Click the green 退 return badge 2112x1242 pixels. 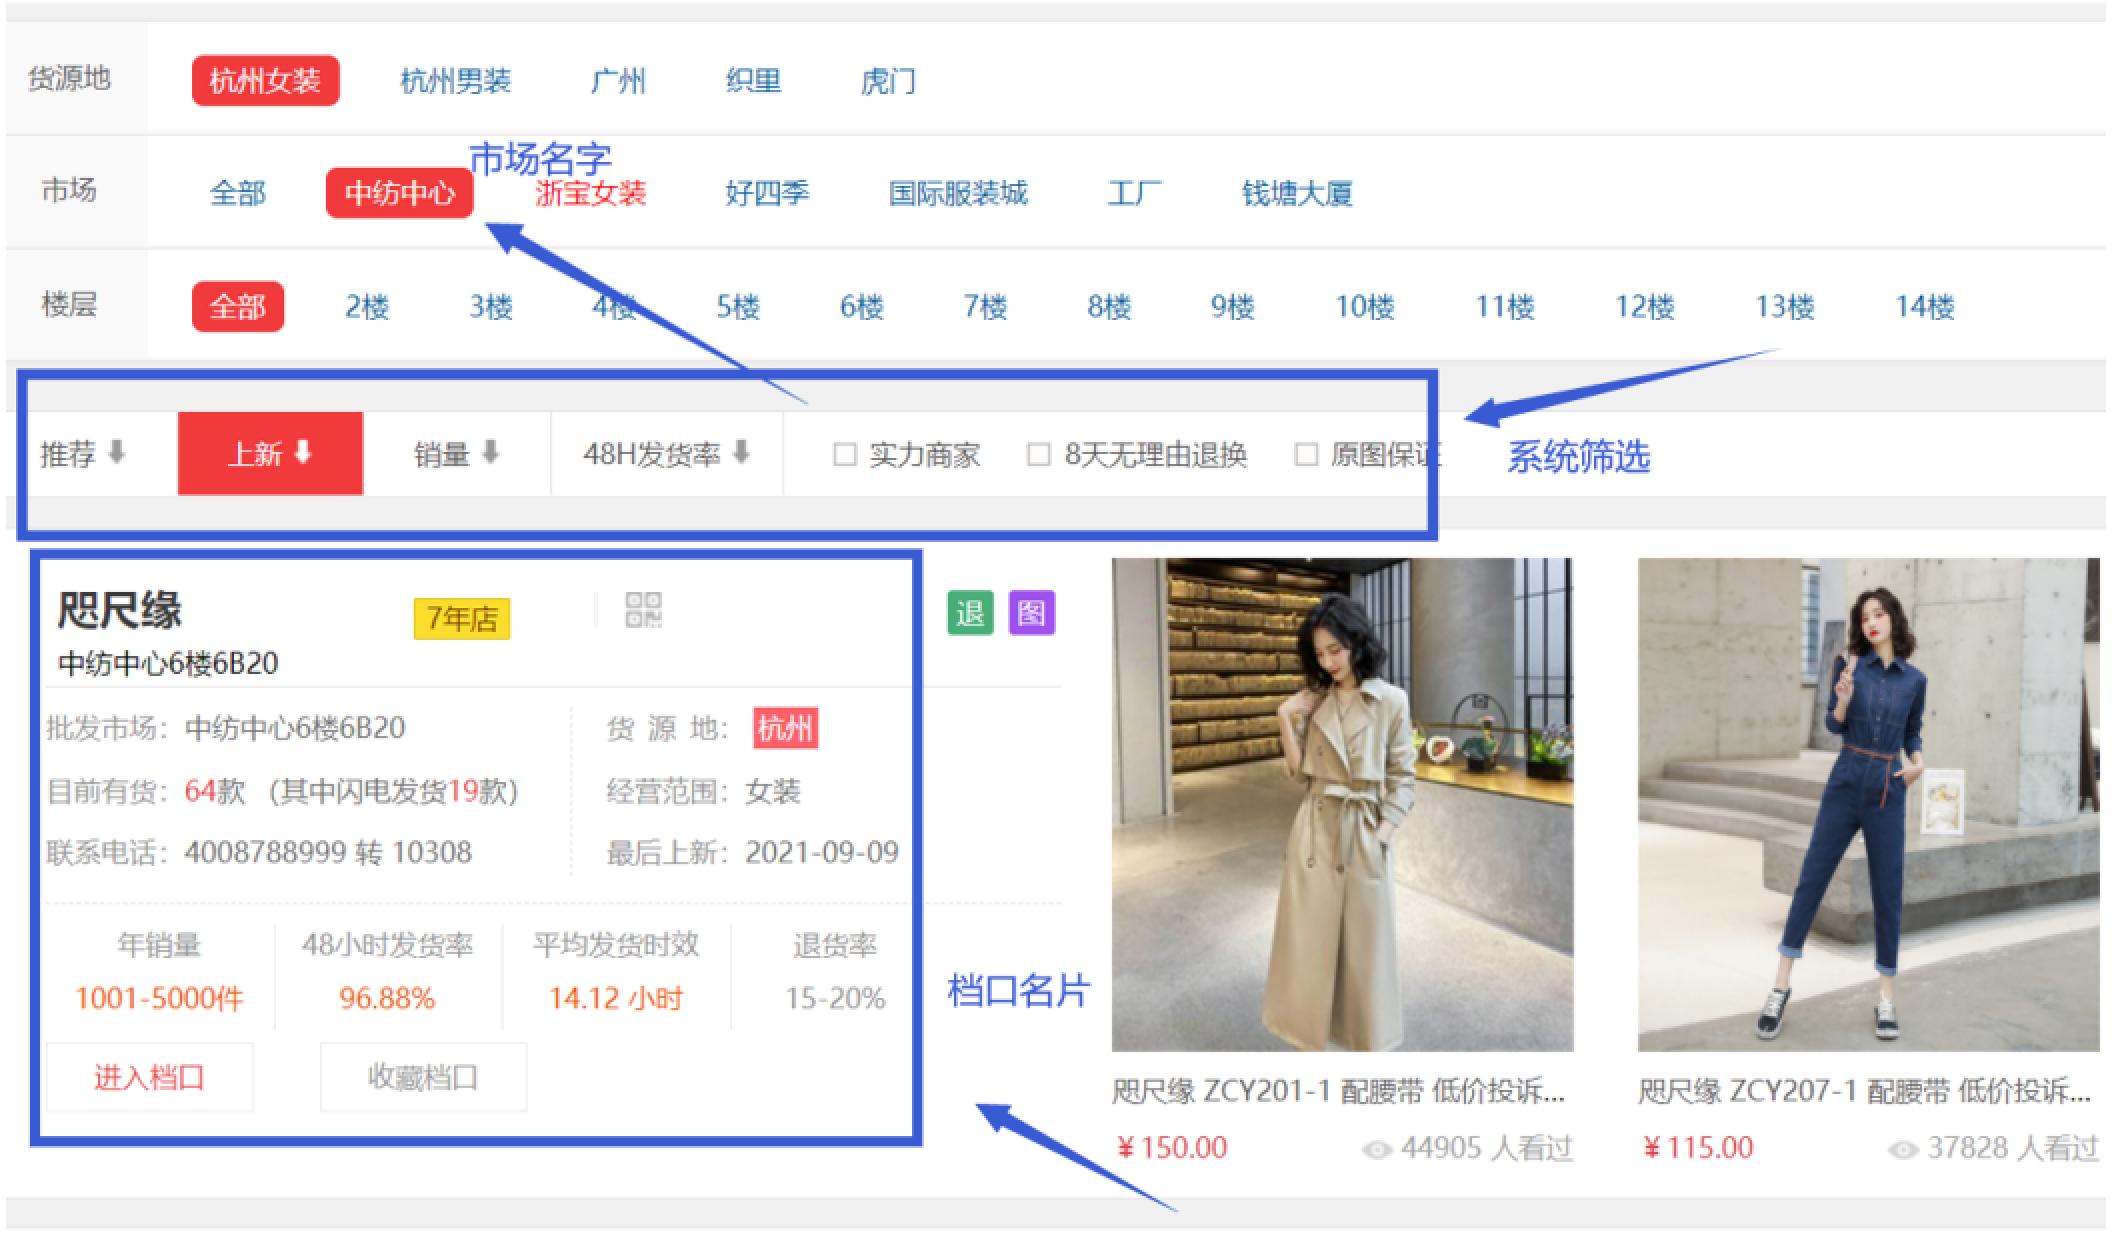click(x=970, y=612)
